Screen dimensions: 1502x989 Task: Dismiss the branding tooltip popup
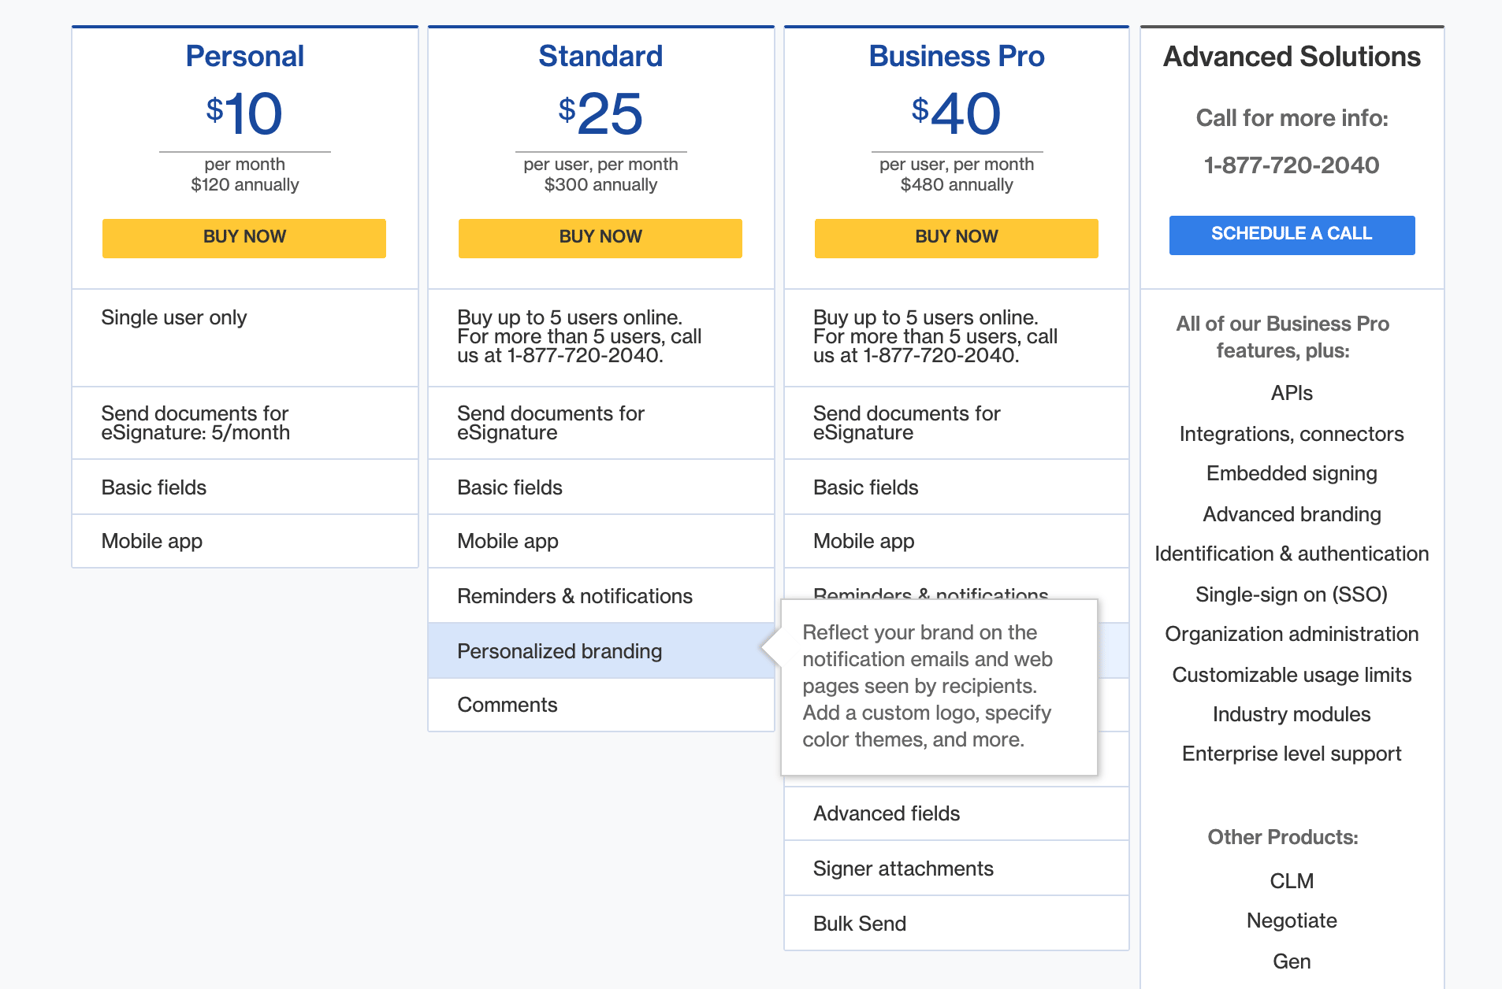[x=940, y=687]
